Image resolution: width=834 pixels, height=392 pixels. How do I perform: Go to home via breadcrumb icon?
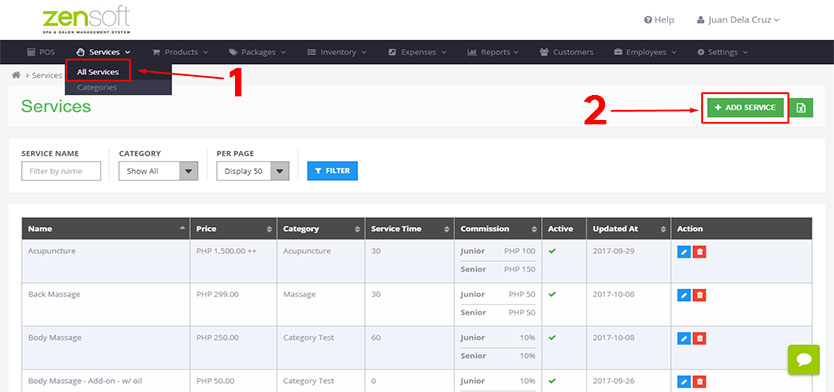click(16, 76)
